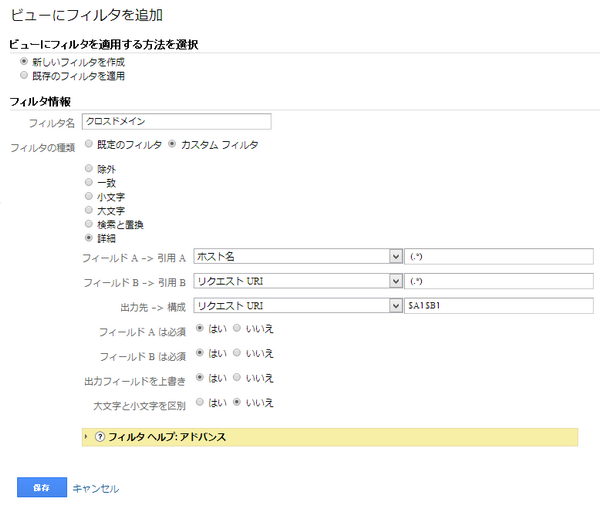Viewport: 600px width, 509px height.
Task: Click the 引用 B pattern input field
Action: coord(499,281)
